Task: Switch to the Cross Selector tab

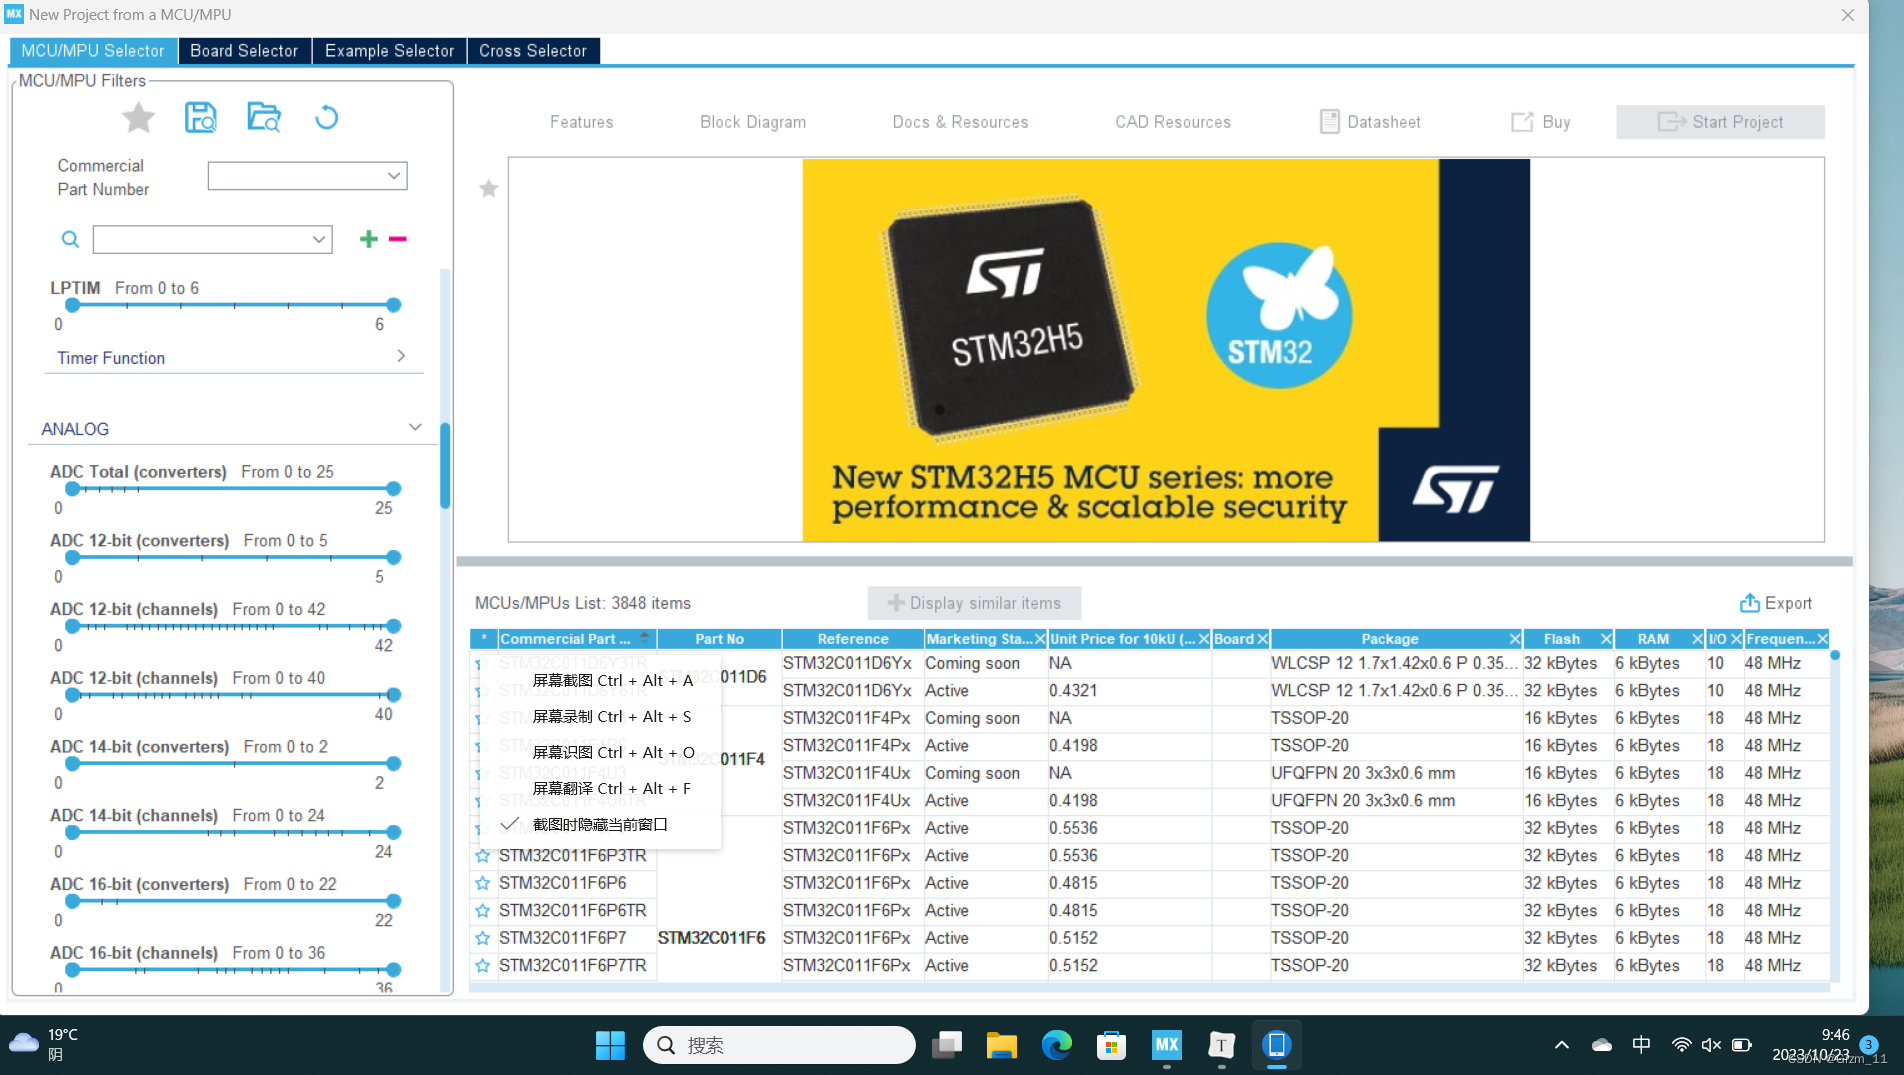Action: point(533,51)
